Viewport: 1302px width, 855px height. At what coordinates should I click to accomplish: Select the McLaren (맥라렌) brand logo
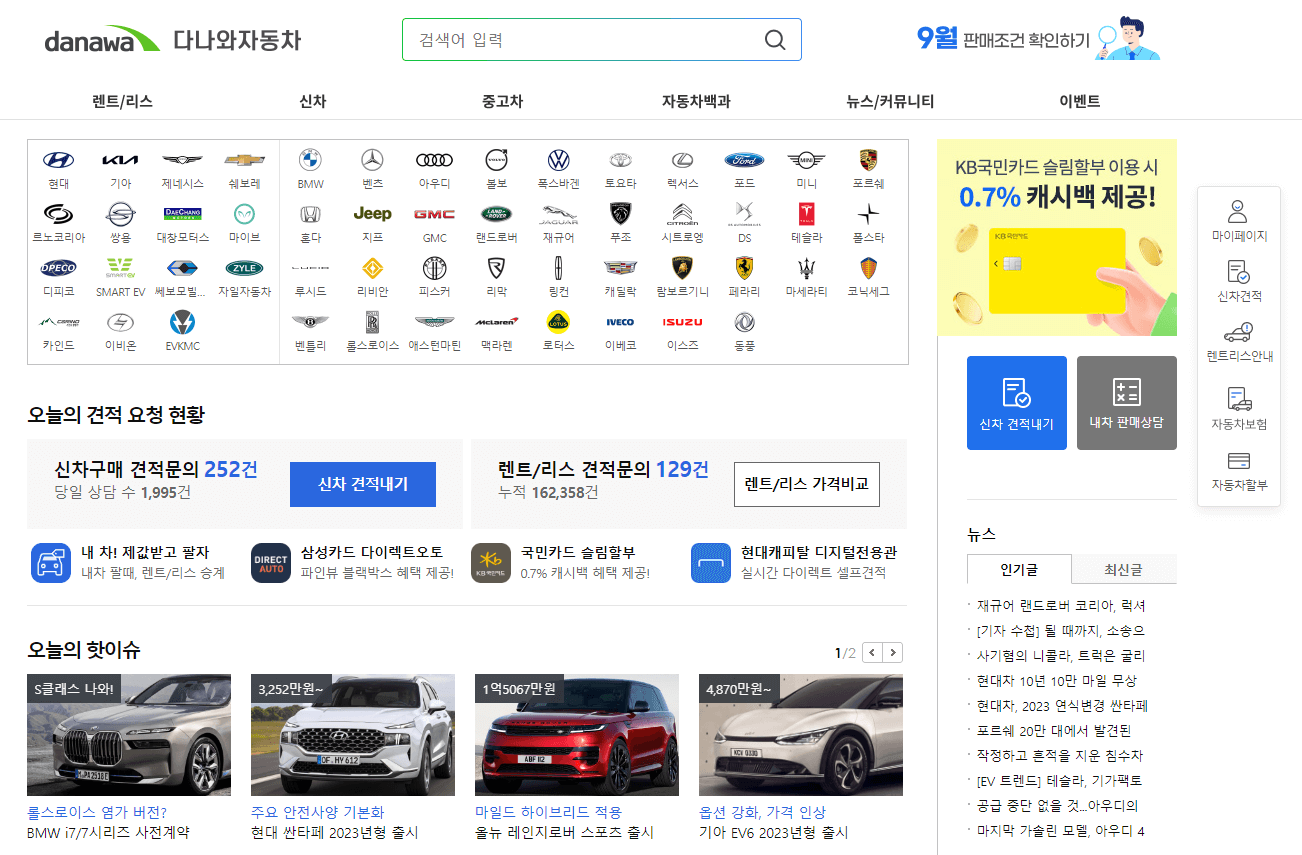click(496, 322)
